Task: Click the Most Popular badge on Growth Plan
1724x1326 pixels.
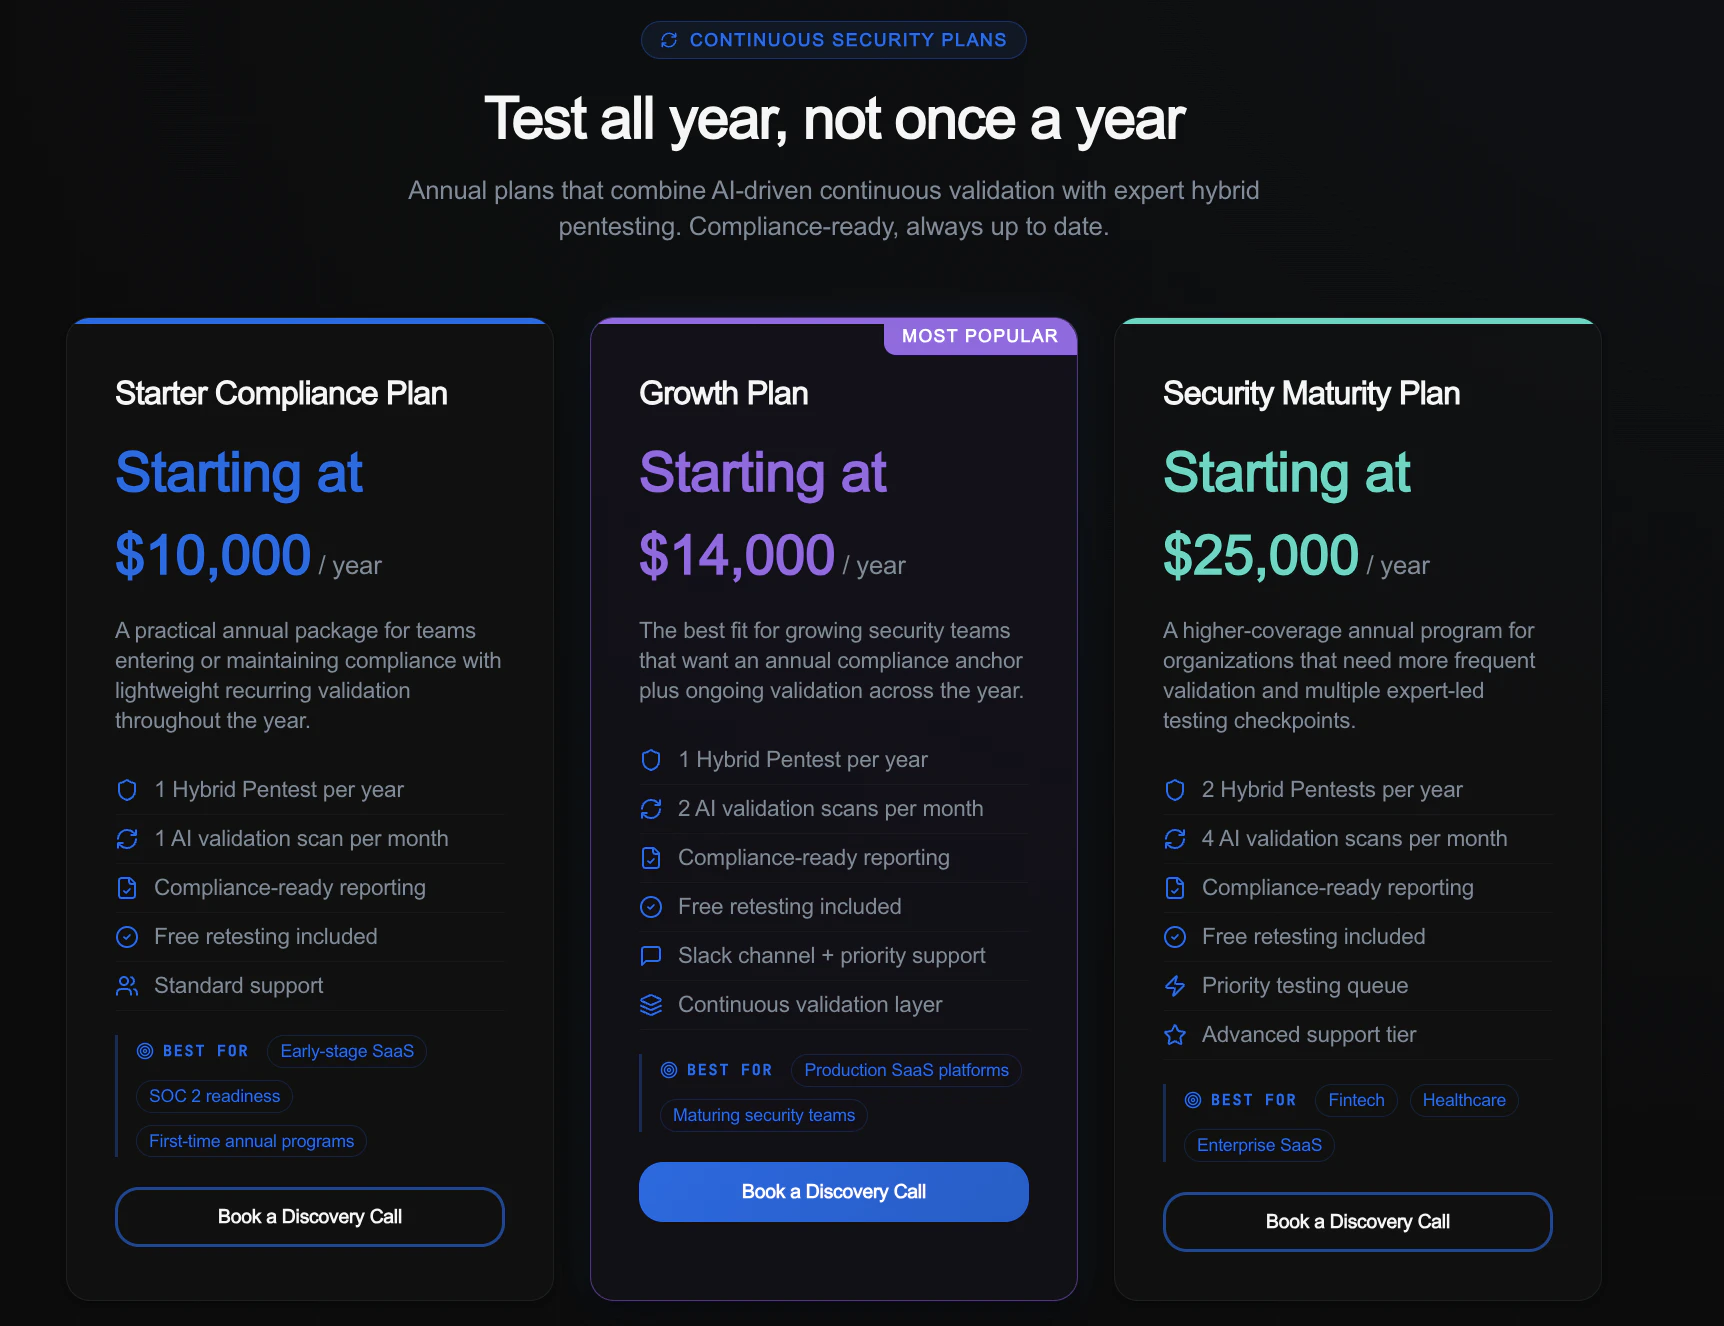Action: [x=980, y=336]
